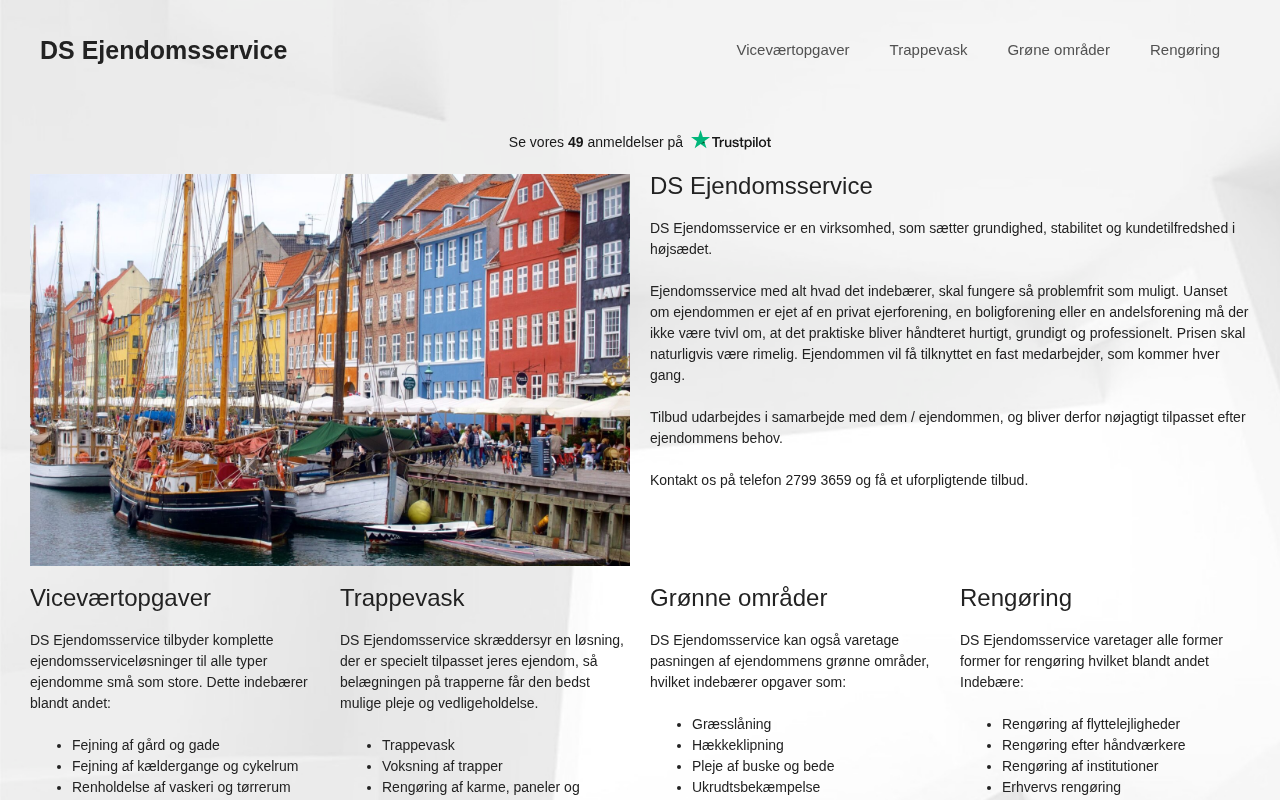
Task: Select 'Voksning af trapper' list item
Action: (442, 766)
